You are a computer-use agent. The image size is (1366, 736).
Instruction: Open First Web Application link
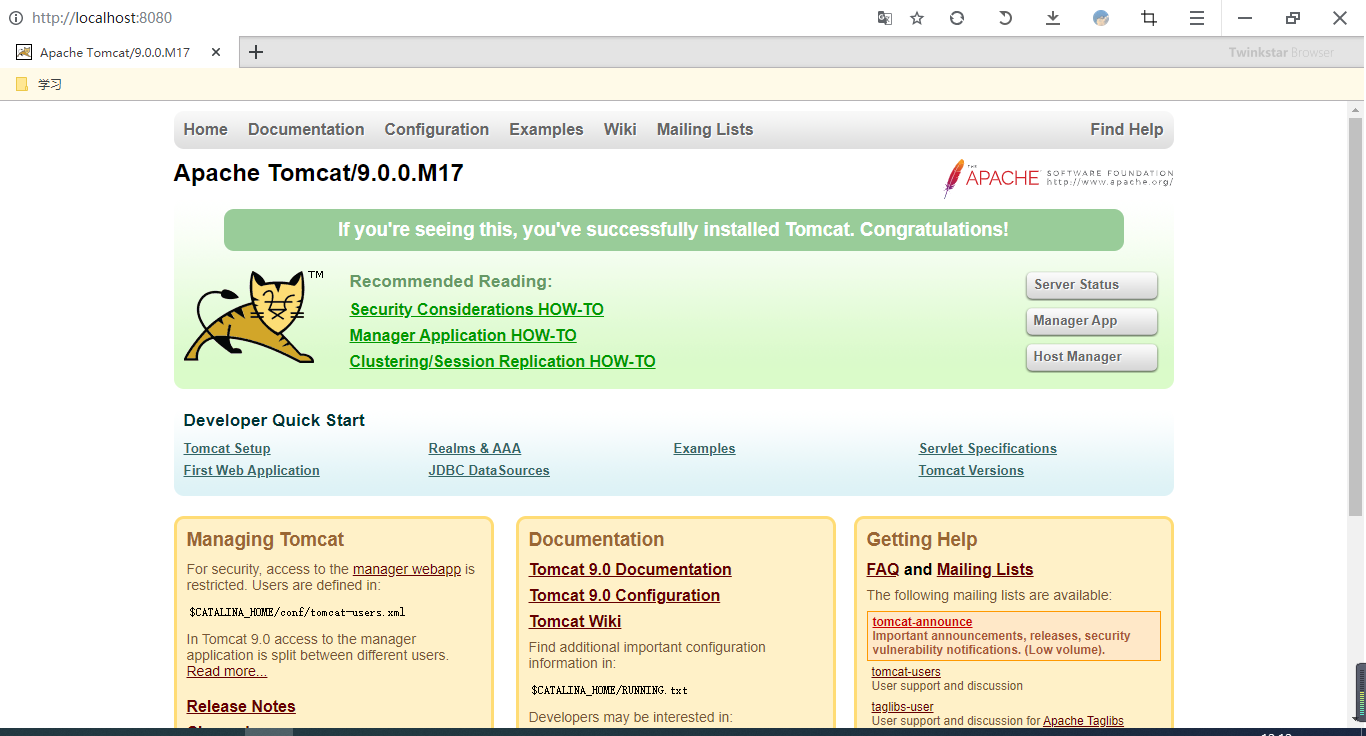pos(252,470)
